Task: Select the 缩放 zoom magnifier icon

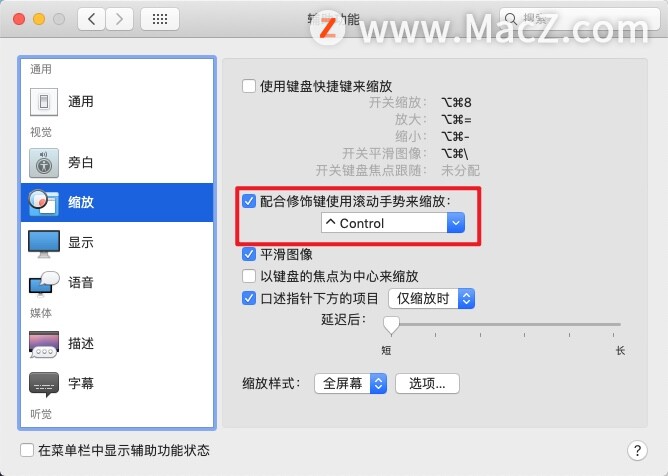Action: point(43,202)
